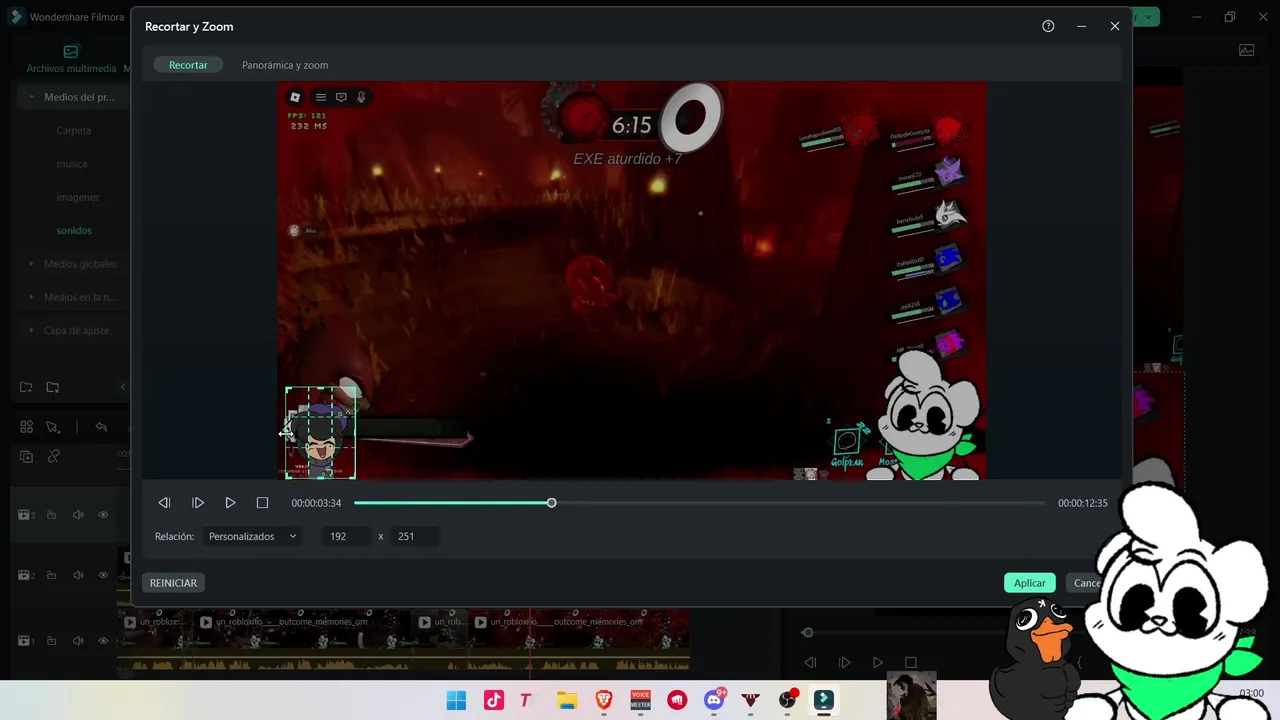Click the import folder icon beside new folder
The width and height of the screenshot is (1280, 720).
[52, 387]
